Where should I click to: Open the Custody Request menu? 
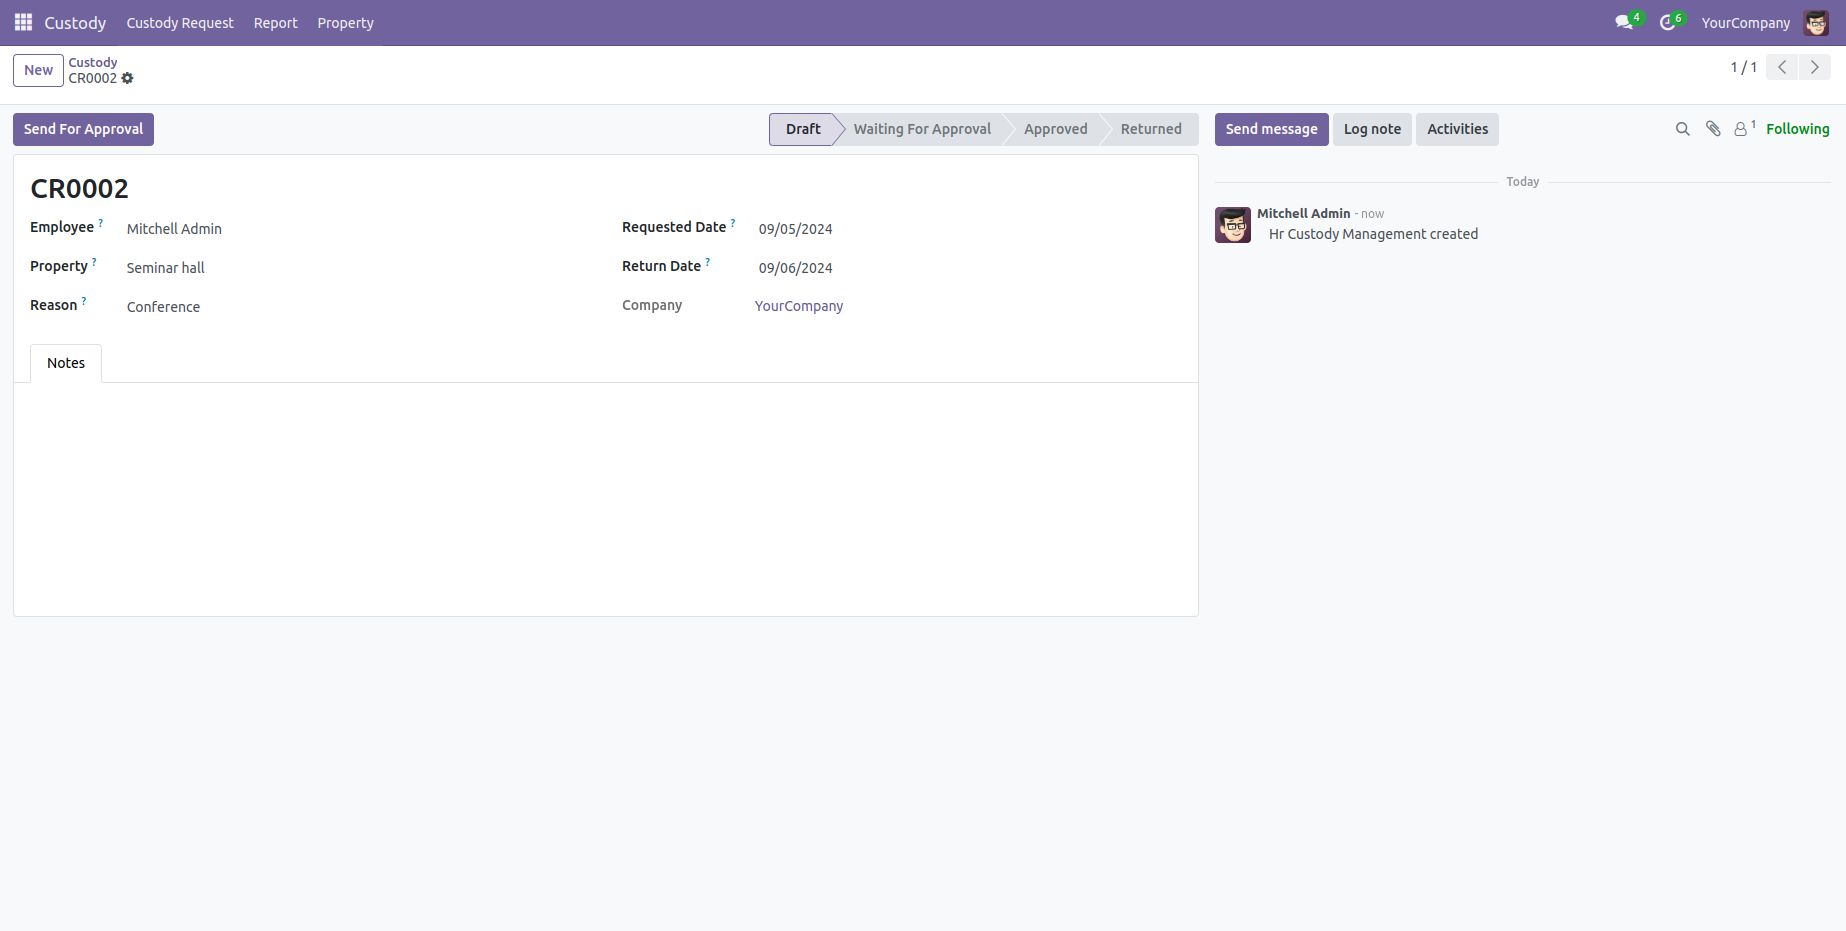180,23
